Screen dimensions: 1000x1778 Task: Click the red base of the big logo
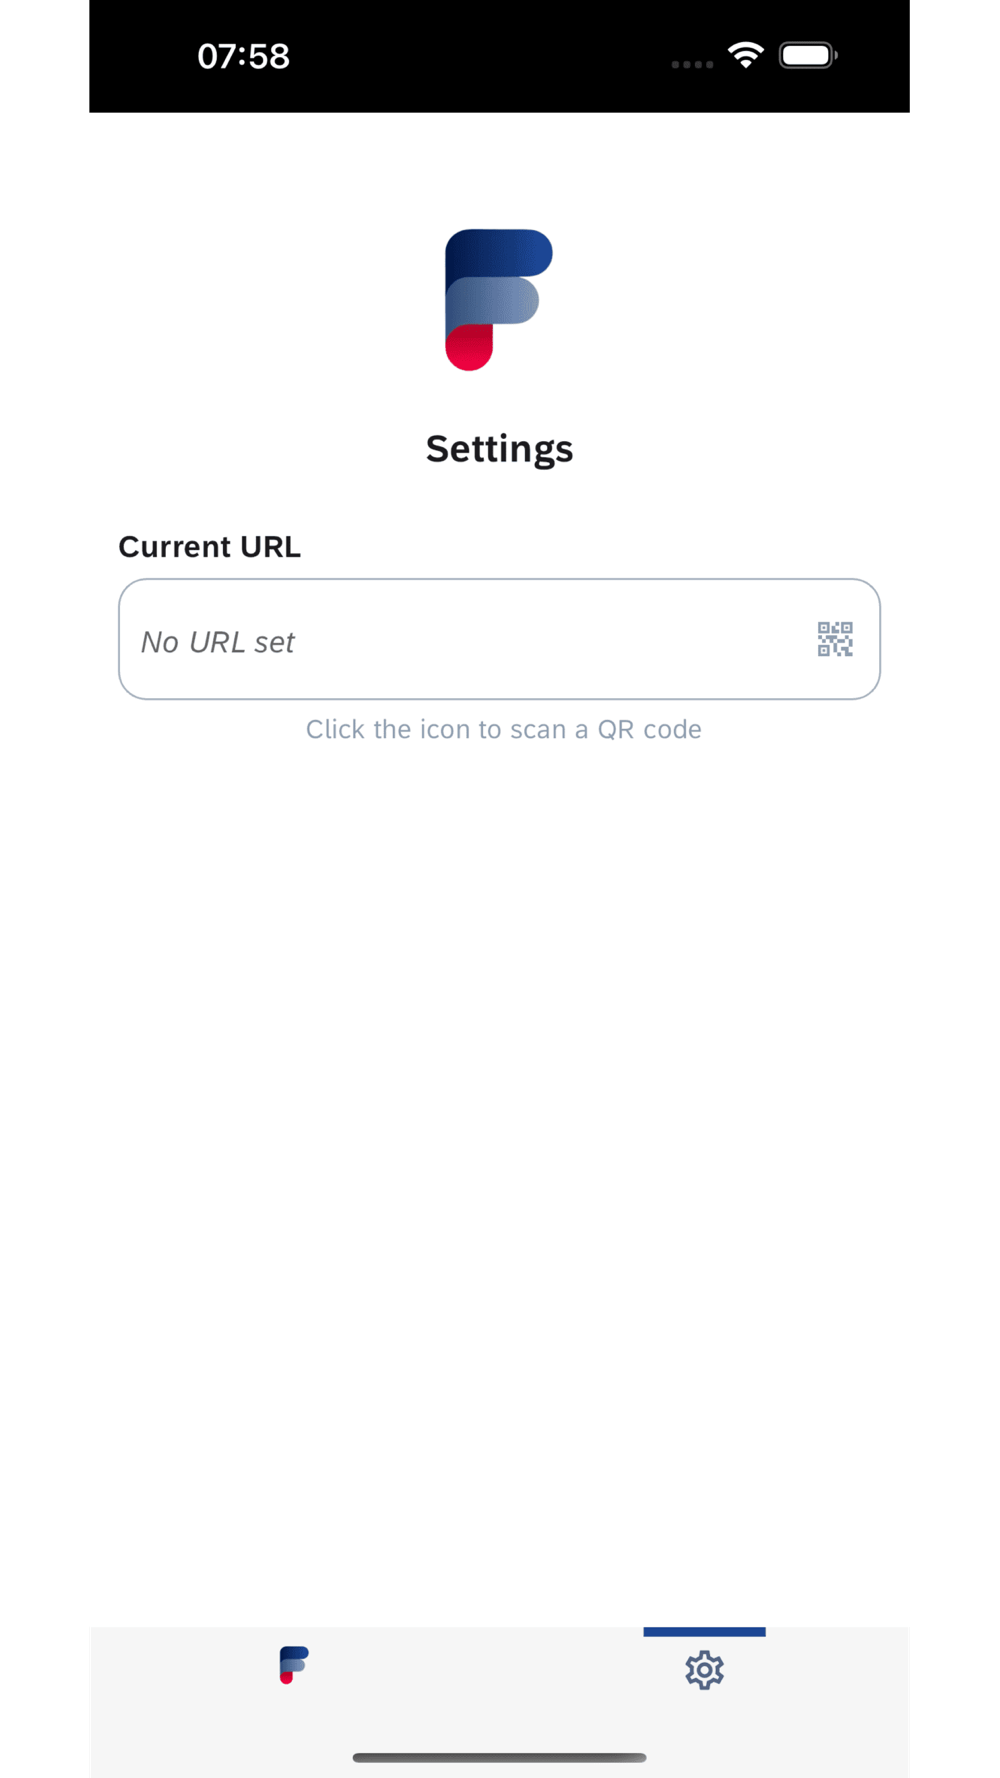pyautogui.click(x=469, y=349)
